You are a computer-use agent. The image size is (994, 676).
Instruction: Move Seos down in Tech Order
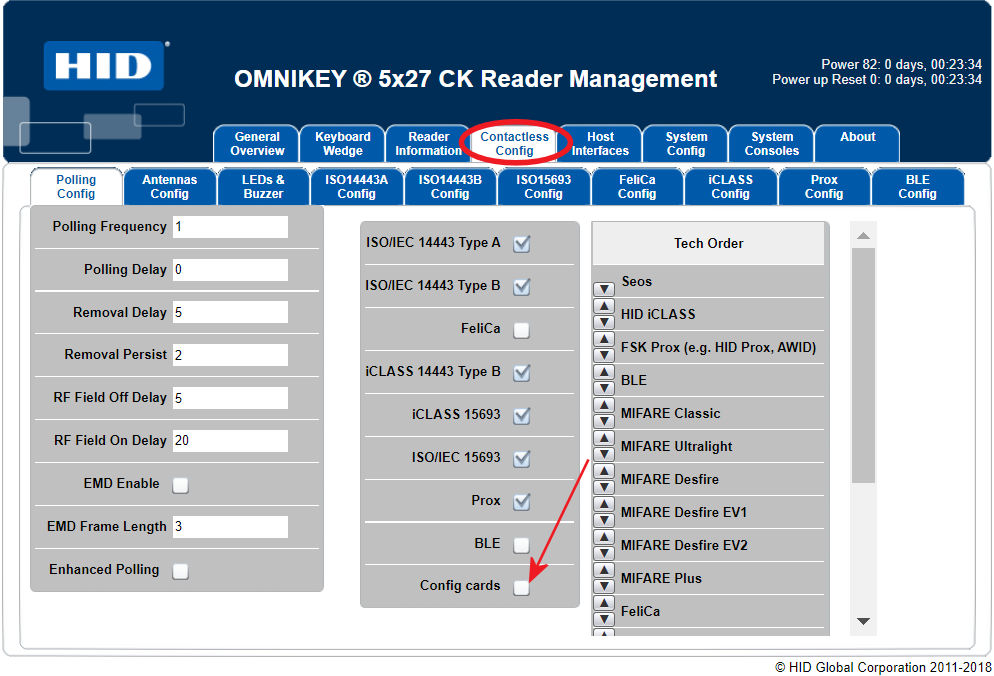point(604,289)
